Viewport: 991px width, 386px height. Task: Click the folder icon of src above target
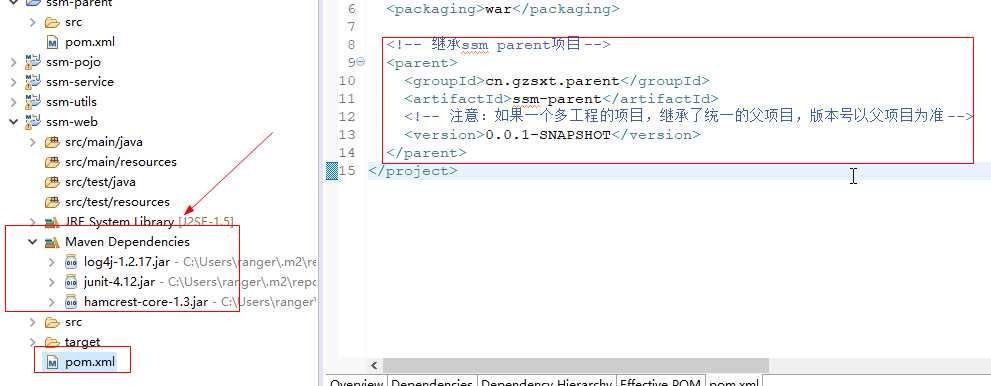52,322
